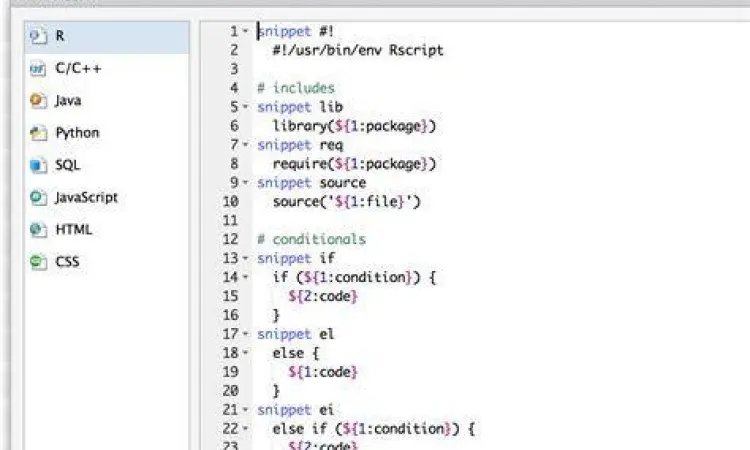The width and height of the screenshot is (750, 450).
Task: Fold snippet ei at line 21
Action: tap(245, 410)
